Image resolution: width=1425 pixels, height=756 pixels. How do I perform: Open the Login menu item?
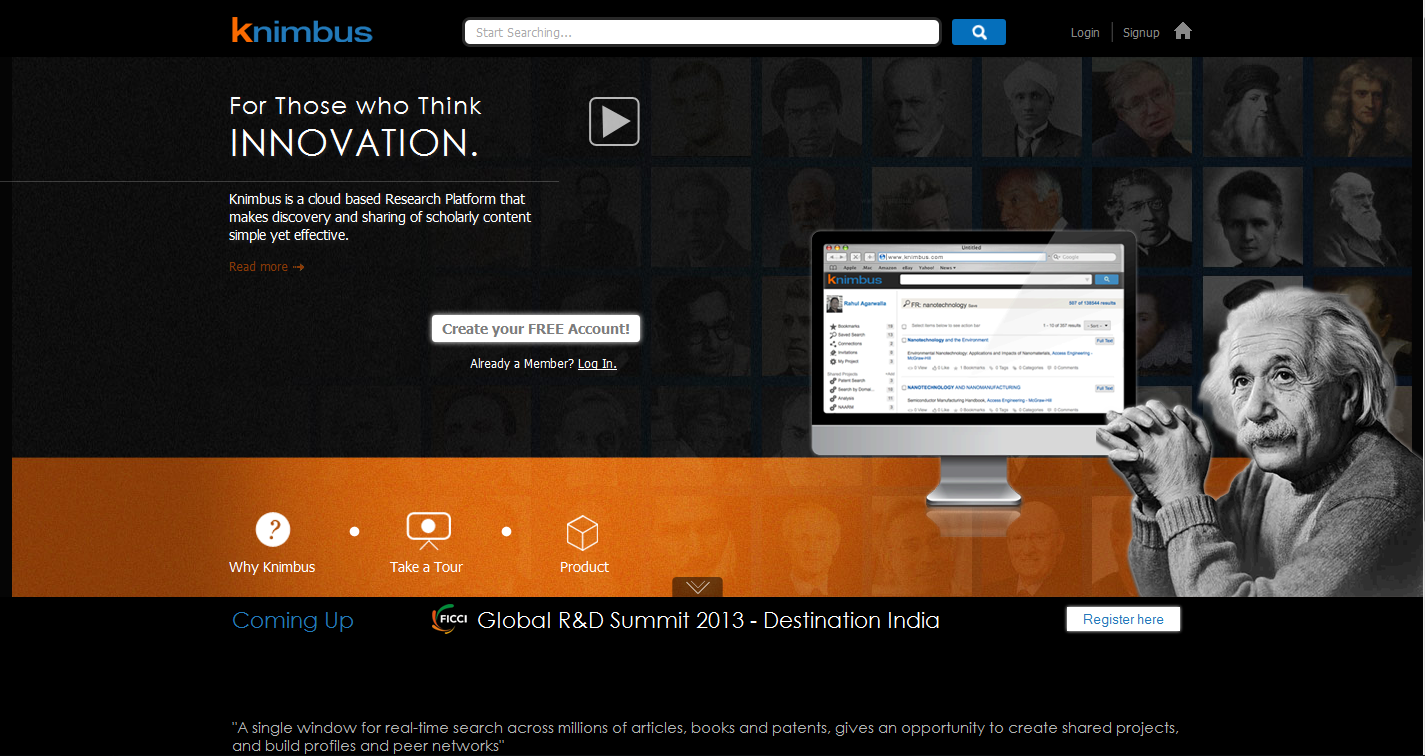point(1085,32)
